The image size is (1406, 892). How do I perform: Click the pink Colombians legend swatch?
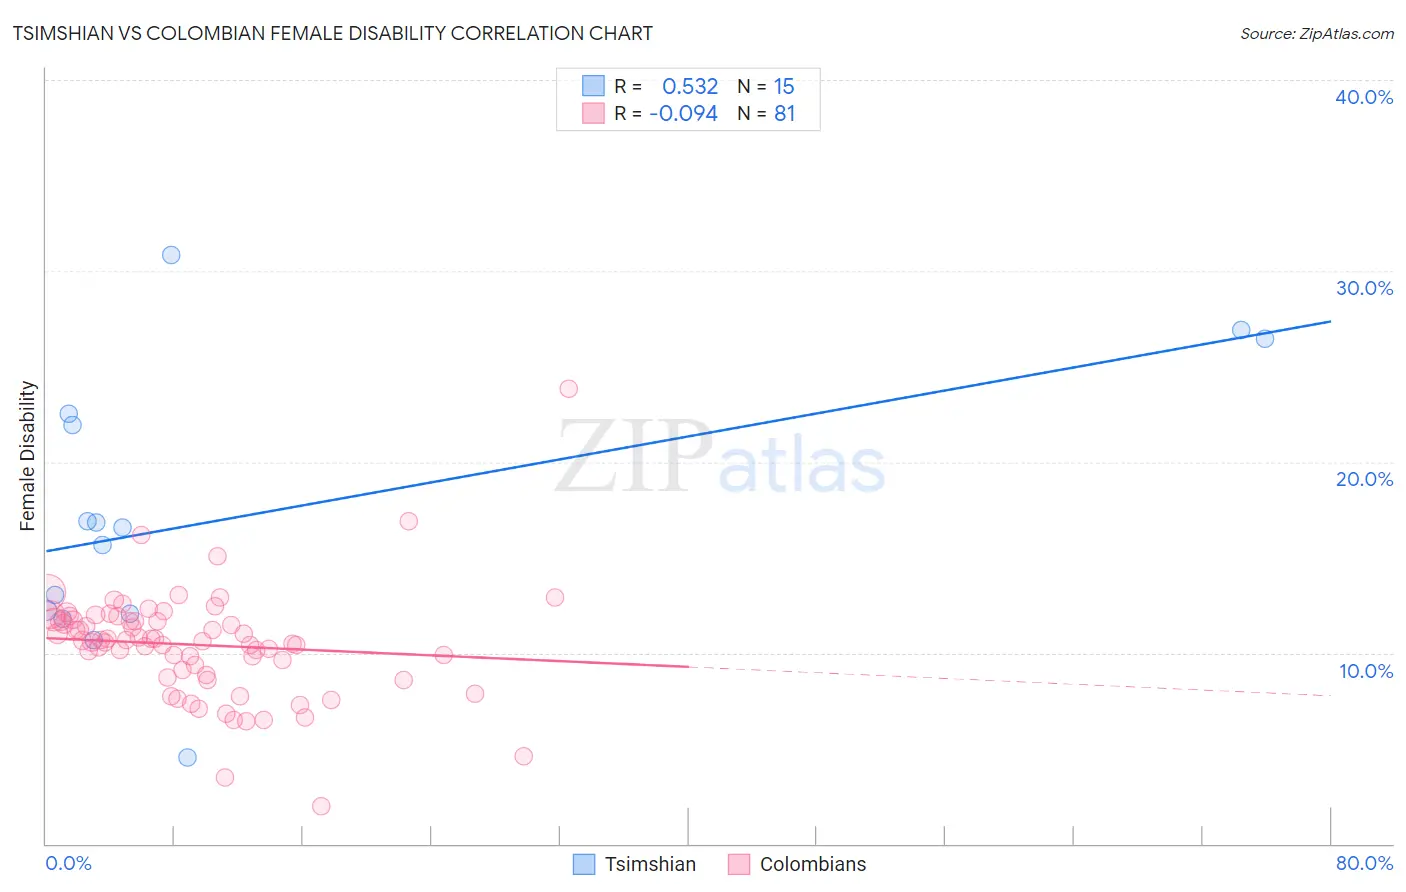pos(739,864)
